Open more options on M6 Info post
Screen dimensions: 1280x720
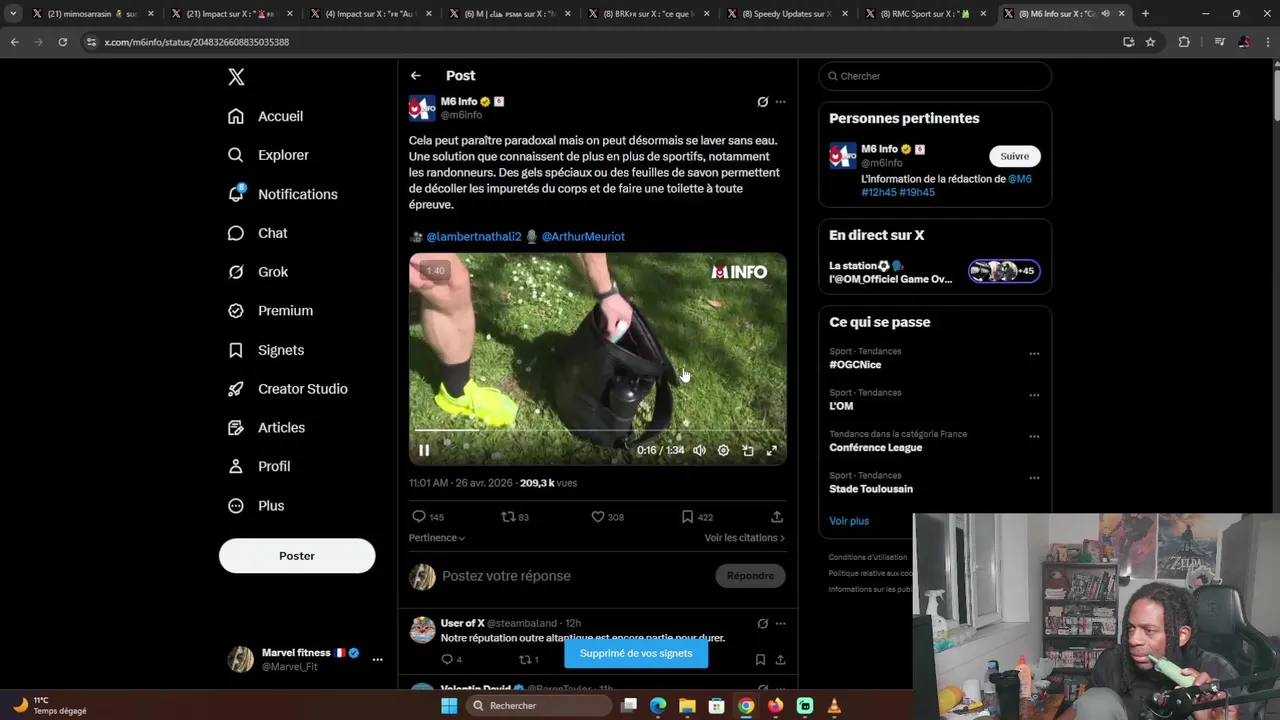(781, 102)
